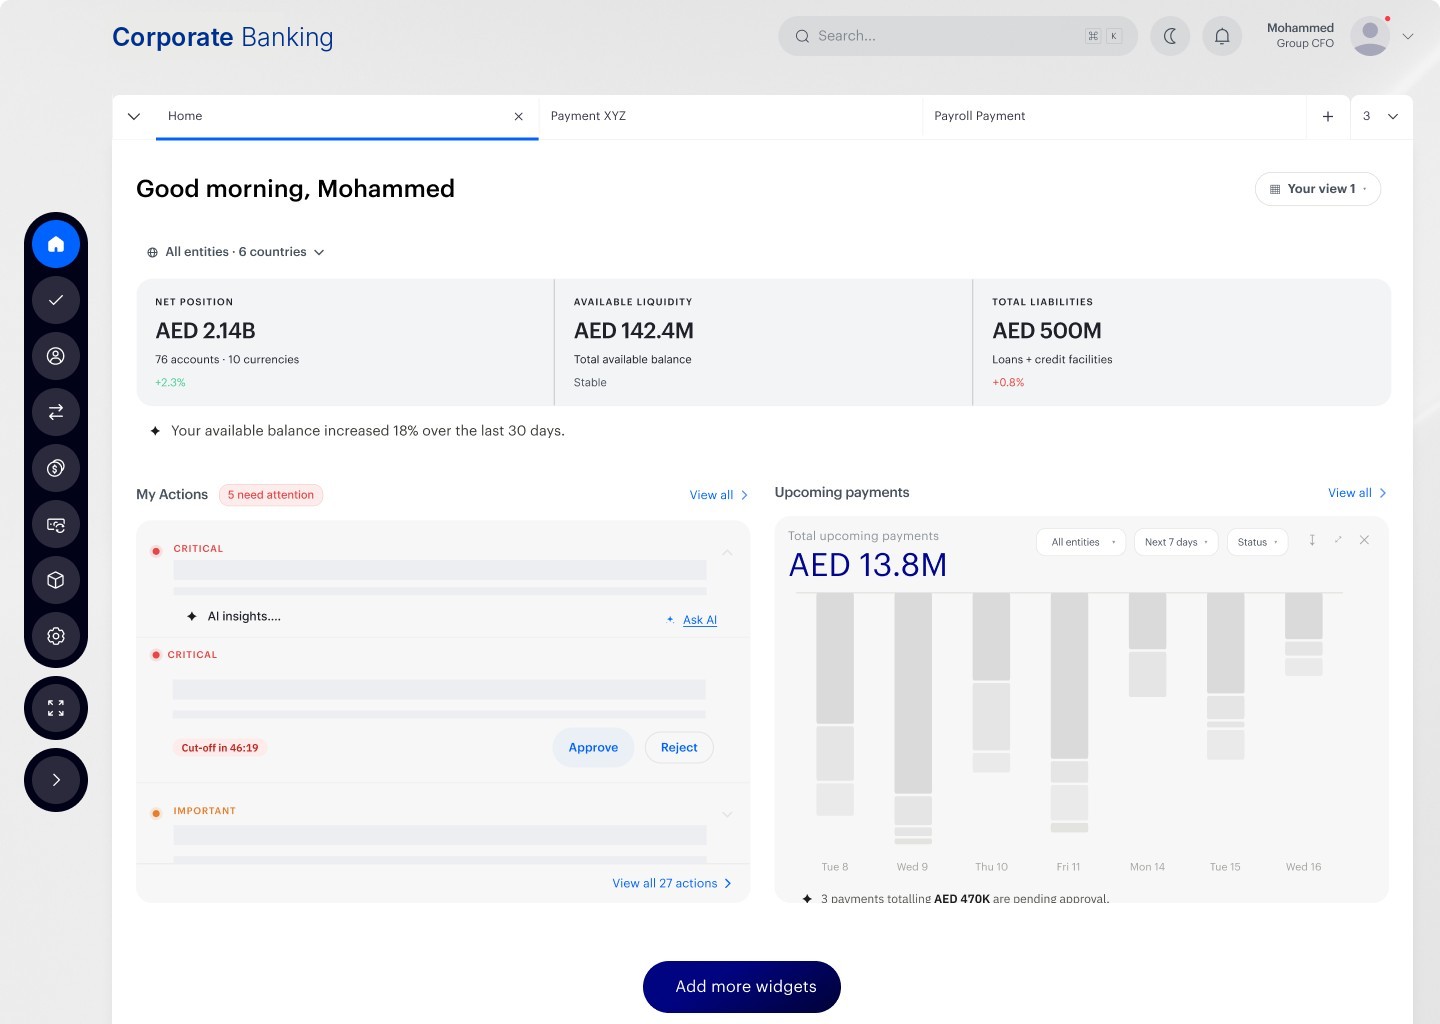The height and width of the screenshot is (1024, 1440).
Task: Switch to the Payroll Payment tab
Action: click(x=1114, y=117)
